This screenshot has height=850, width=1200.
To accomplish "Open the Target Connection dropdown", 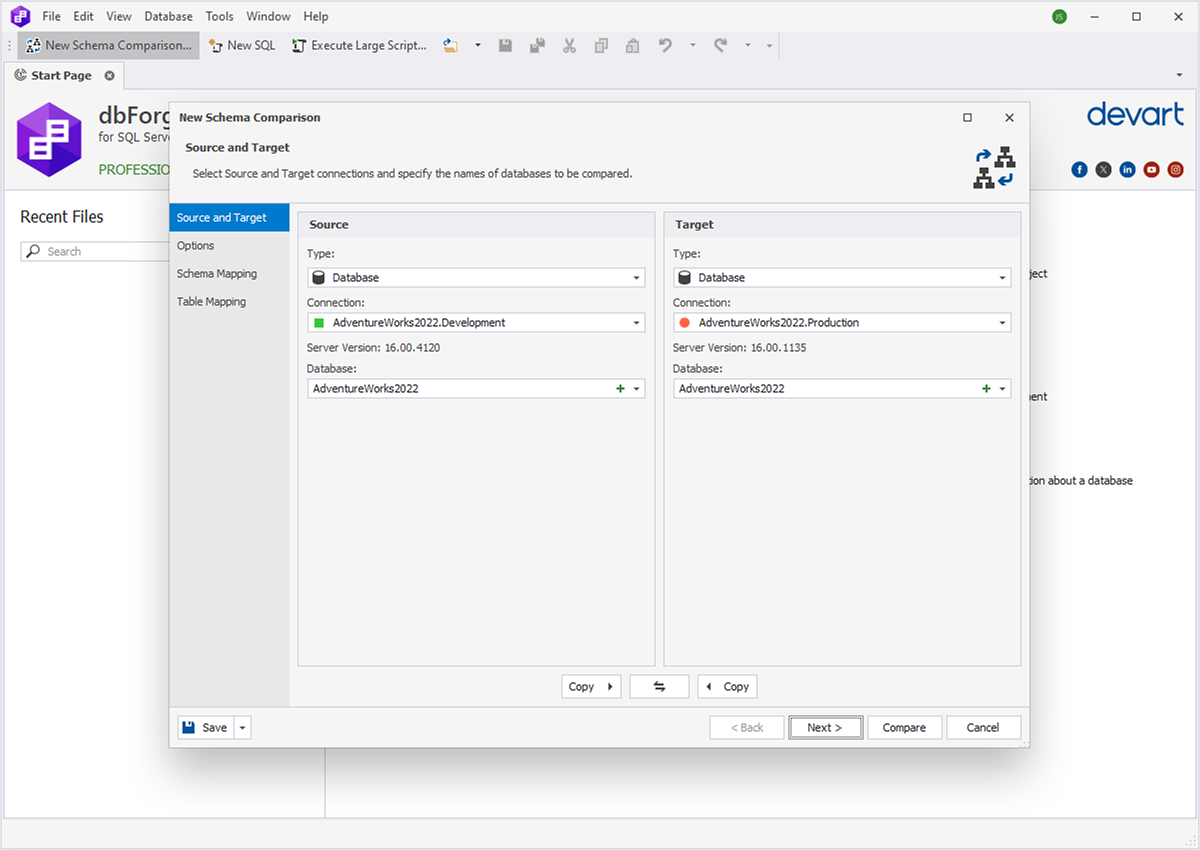I will pos(842,322).
